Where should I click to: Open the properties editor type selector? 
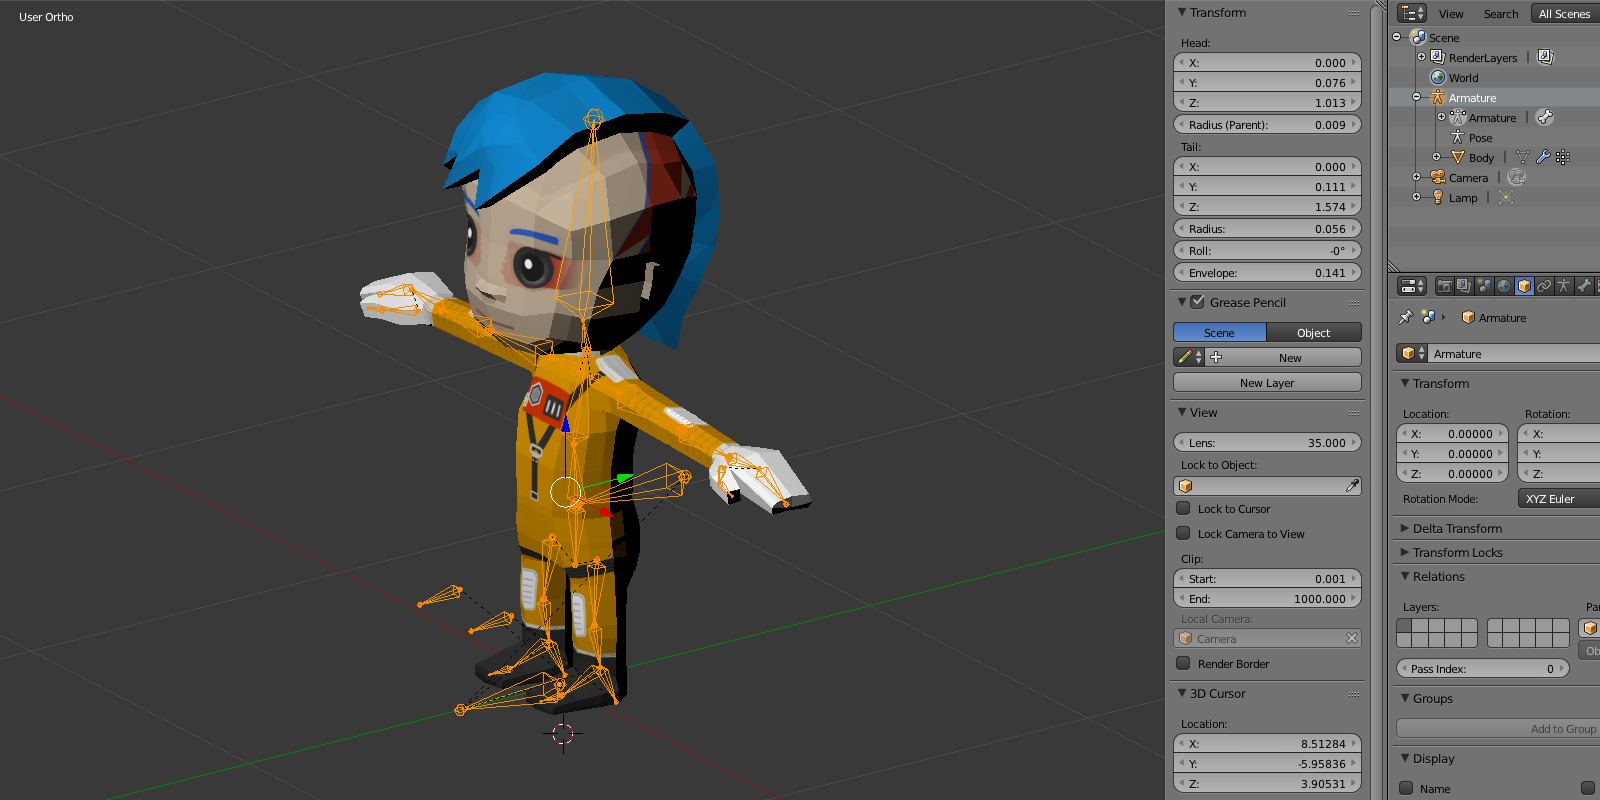(1412, 286)
